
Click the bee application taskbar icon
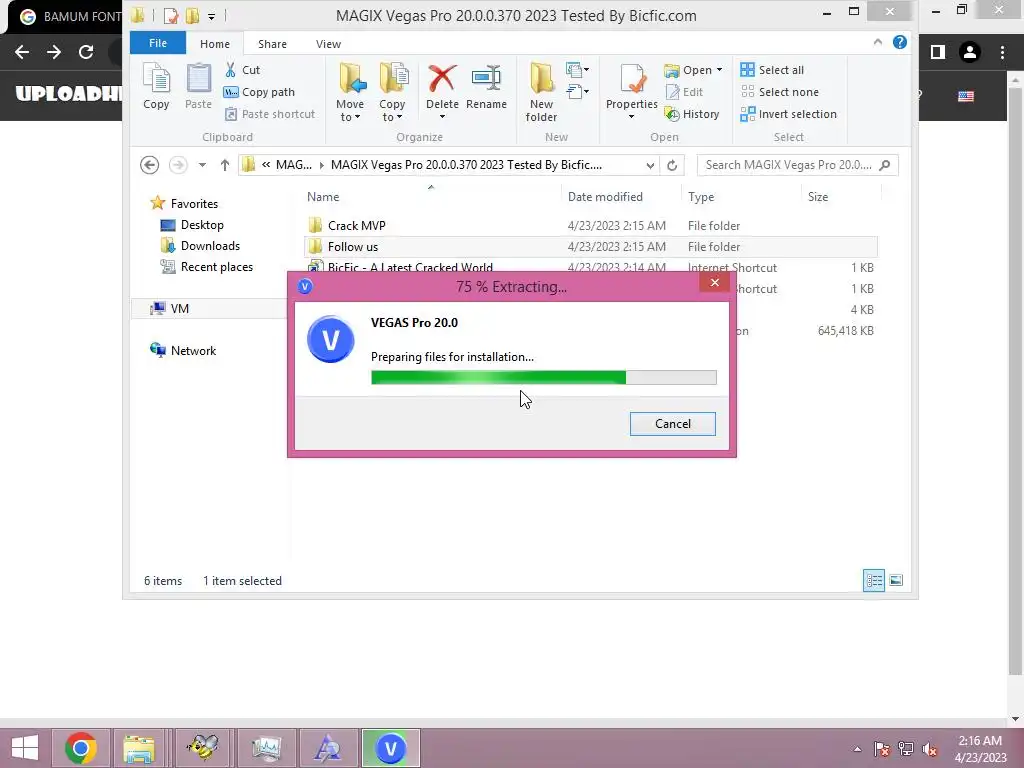click(x=203, y=748)
